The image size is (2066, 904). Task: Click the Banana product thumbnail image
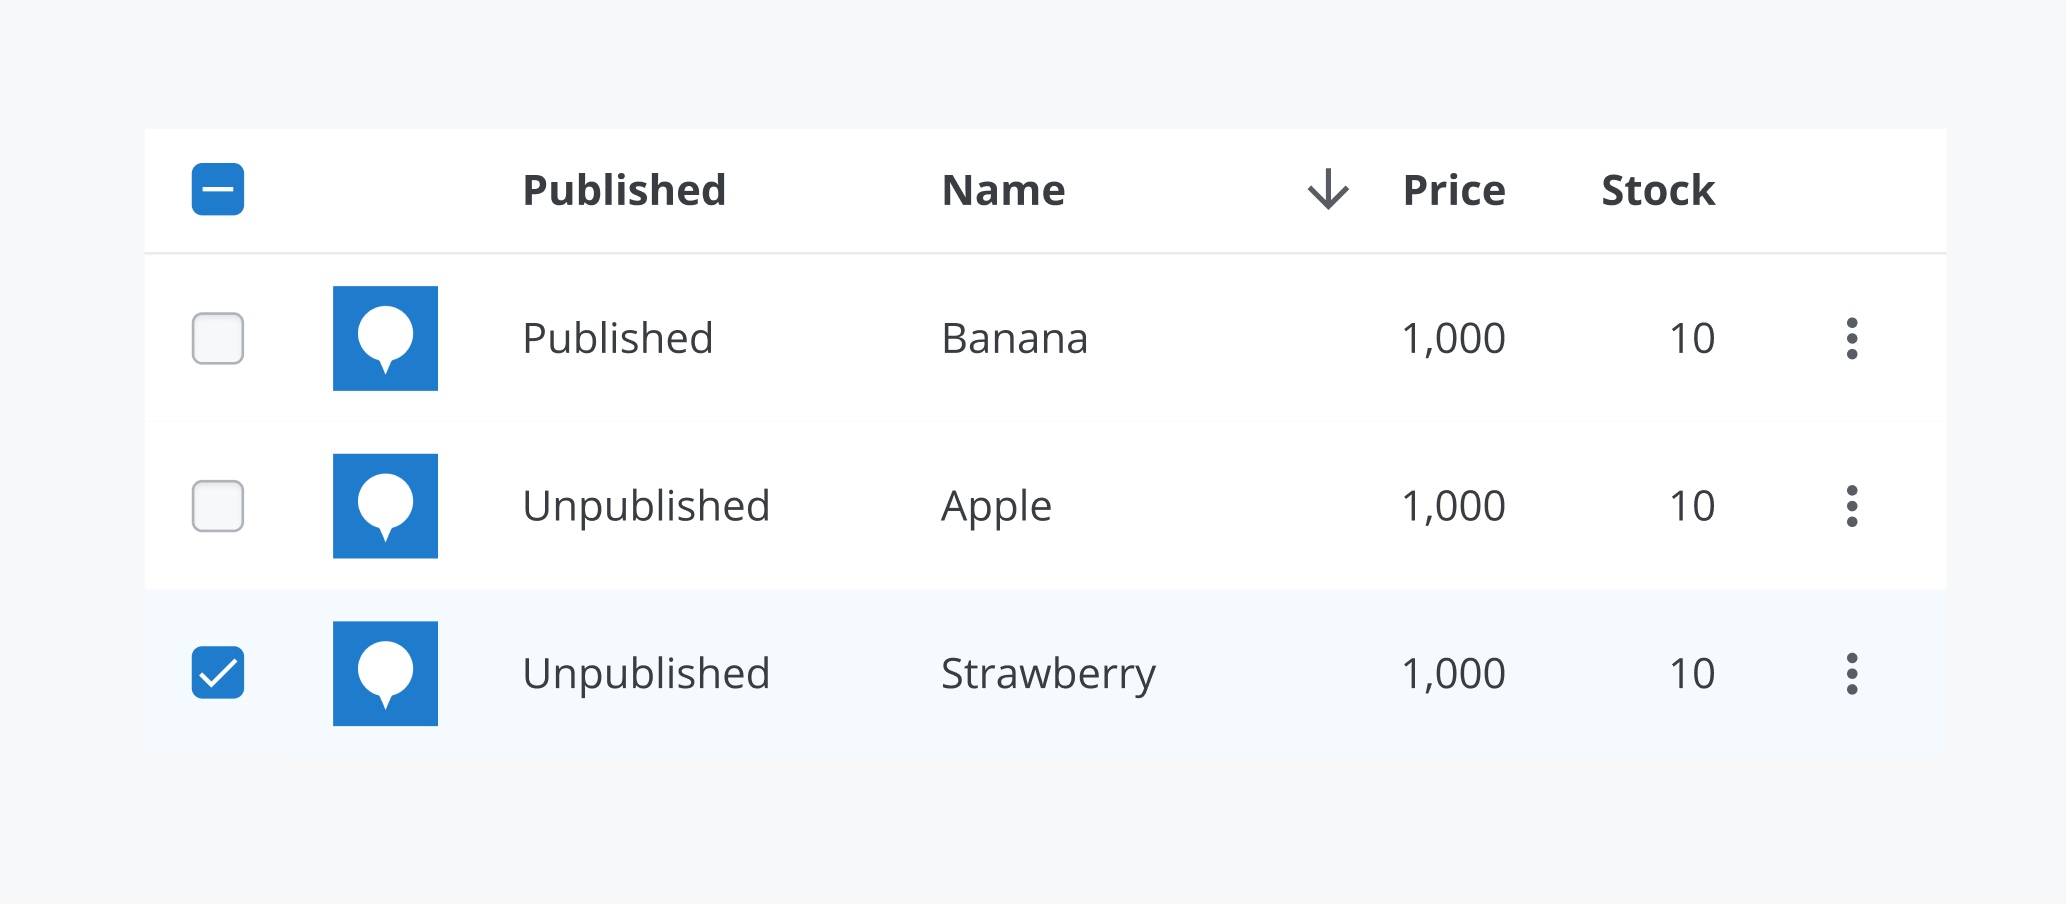point(385,338)
